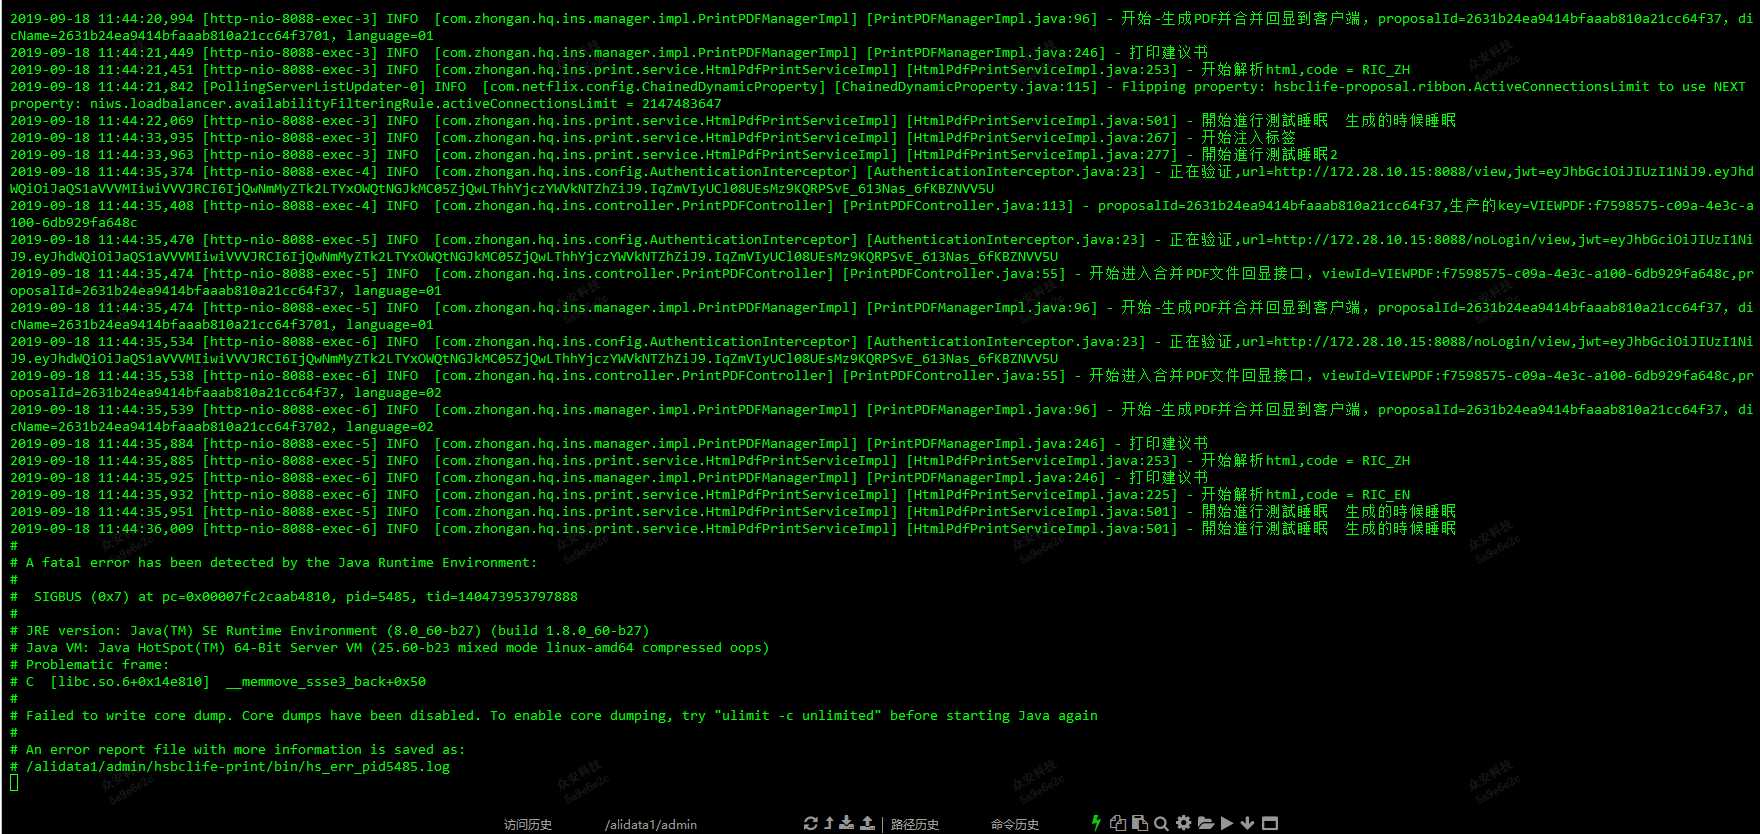
Task: Click the terminal cursor block
Action: pos(14,783)
